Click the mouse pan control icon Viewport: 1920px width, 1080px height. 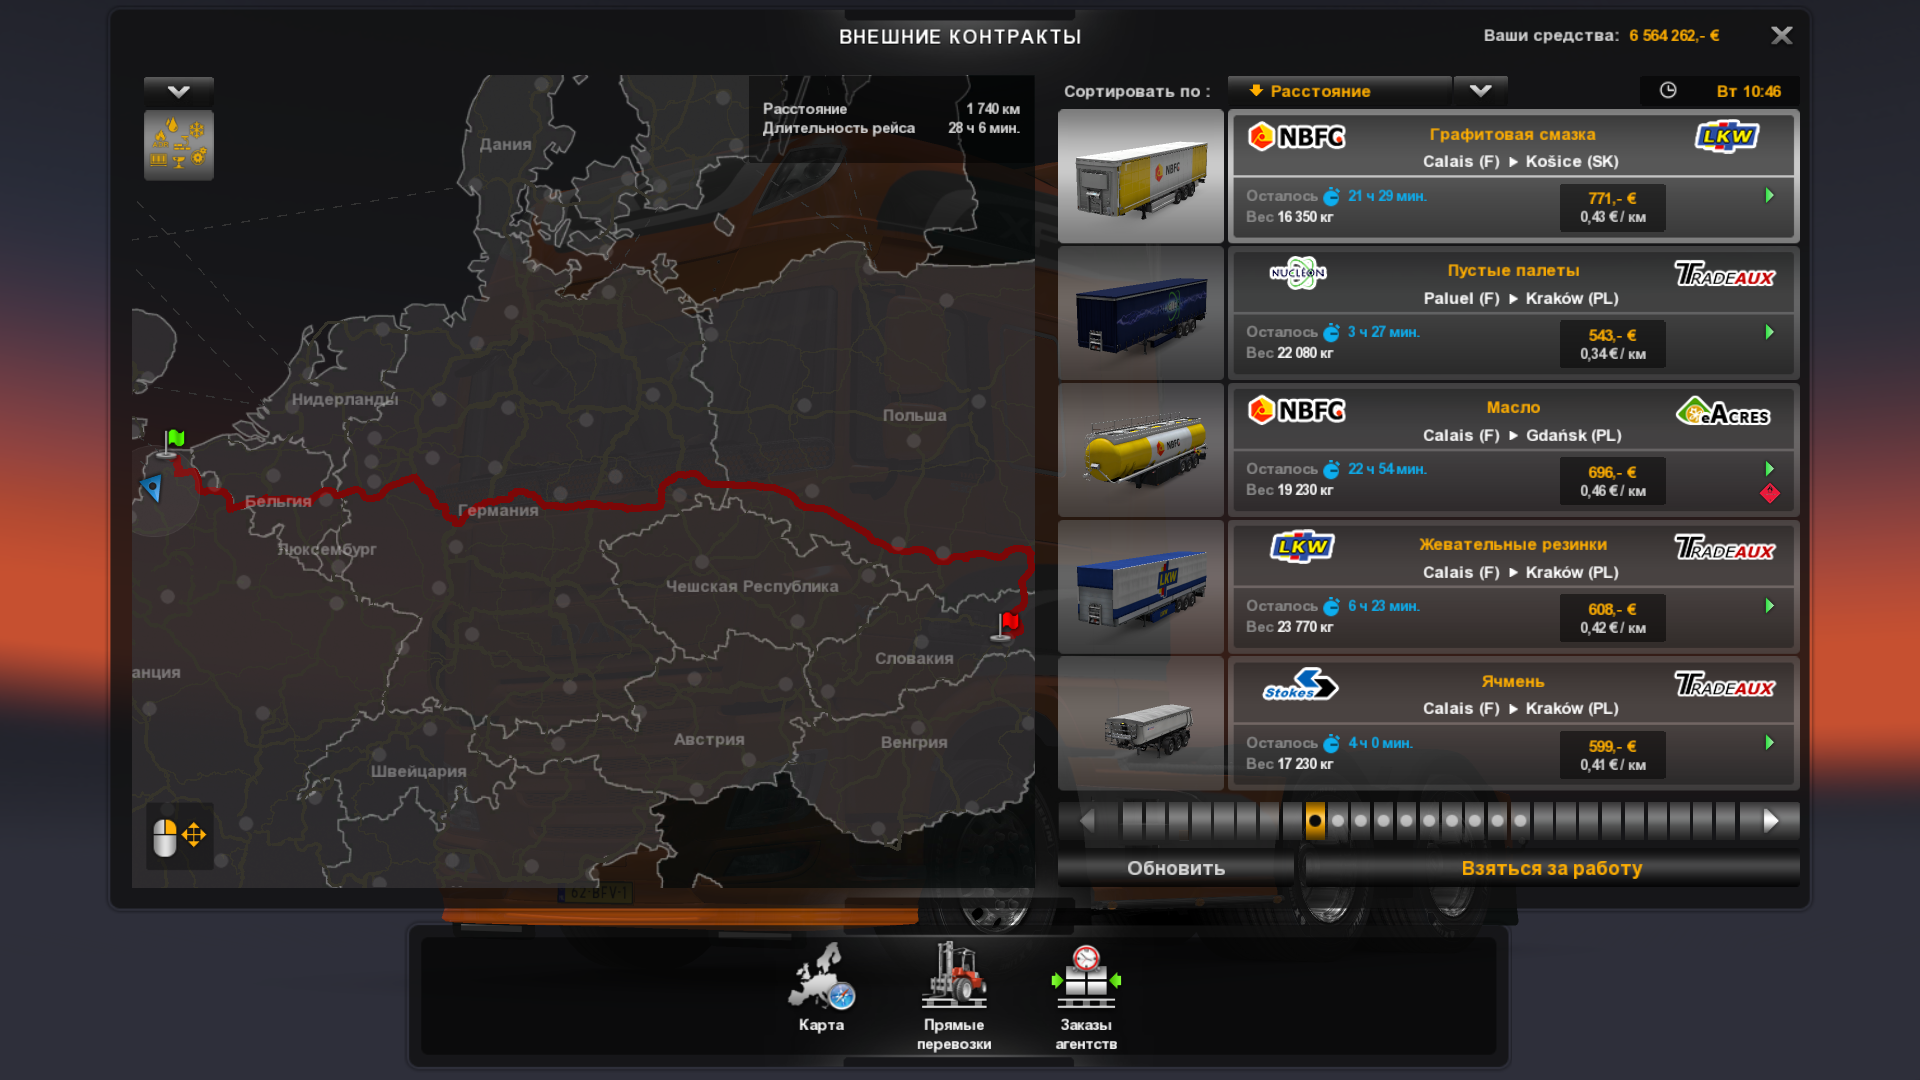click(179, 836)
